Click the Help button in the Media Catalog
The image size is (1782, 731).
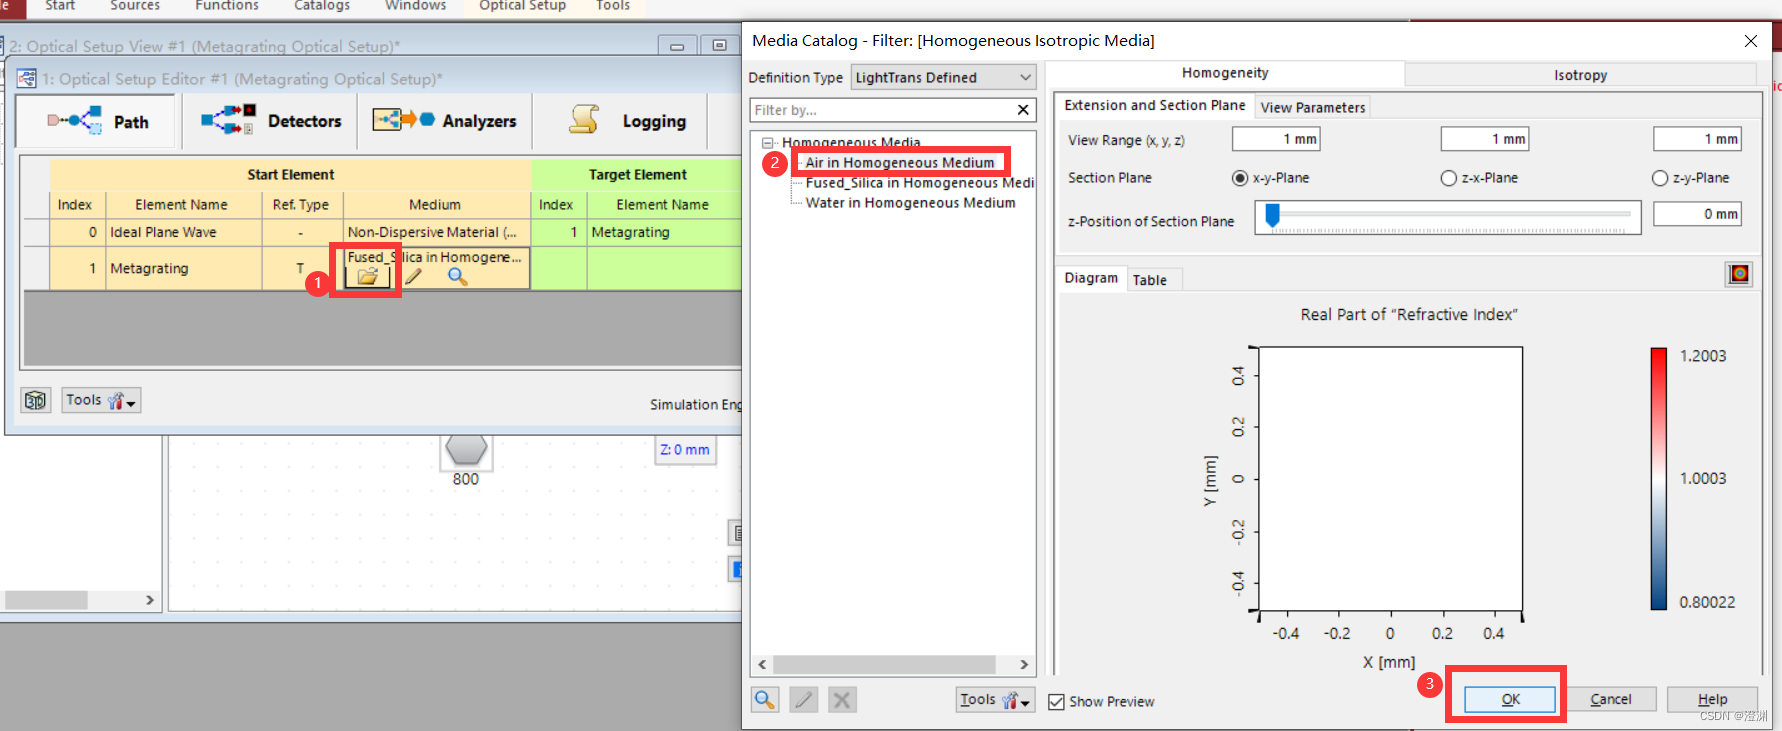pos(1712,699)
